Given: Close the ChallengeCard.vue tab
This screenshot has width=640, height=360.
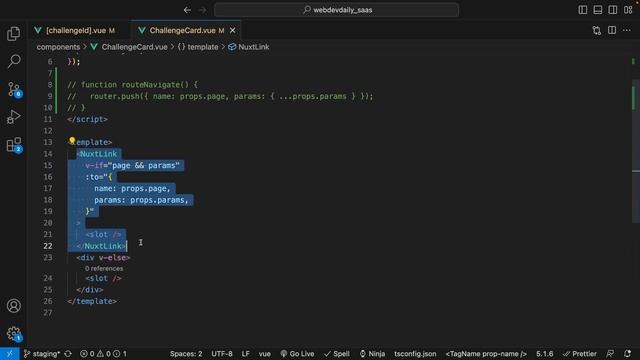Looking at the screenshot, I should 233,31.
